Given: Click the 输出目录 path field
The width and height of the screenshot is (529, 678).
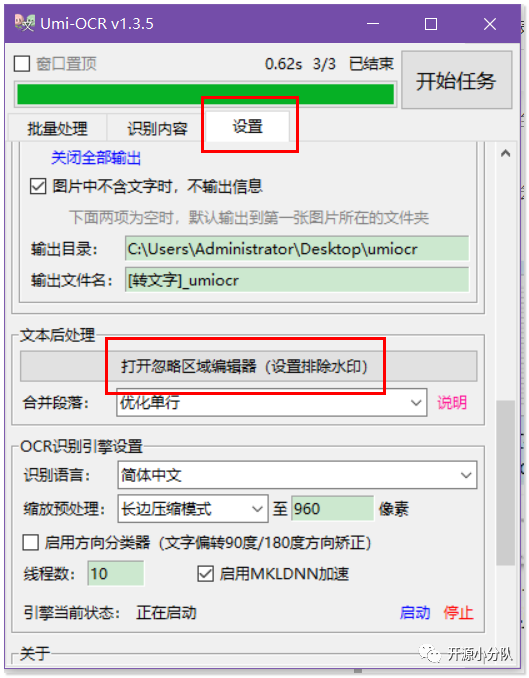Looking at the screenshot, I should tap(297, 249).
